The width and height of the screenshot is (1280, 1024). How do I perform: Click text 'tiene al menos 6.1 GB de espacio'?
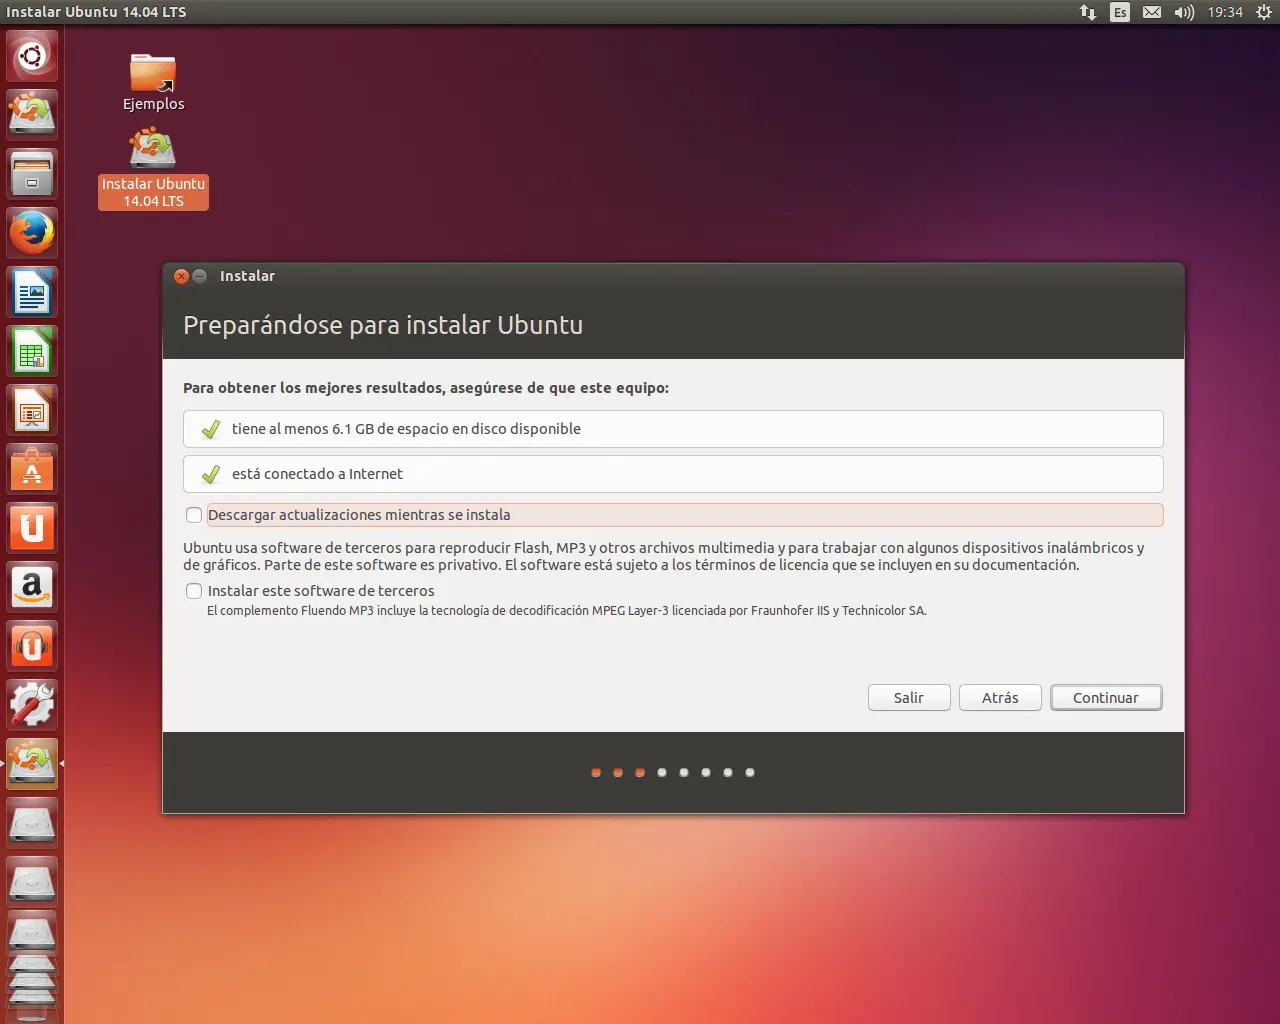click(x=406, y=429)
